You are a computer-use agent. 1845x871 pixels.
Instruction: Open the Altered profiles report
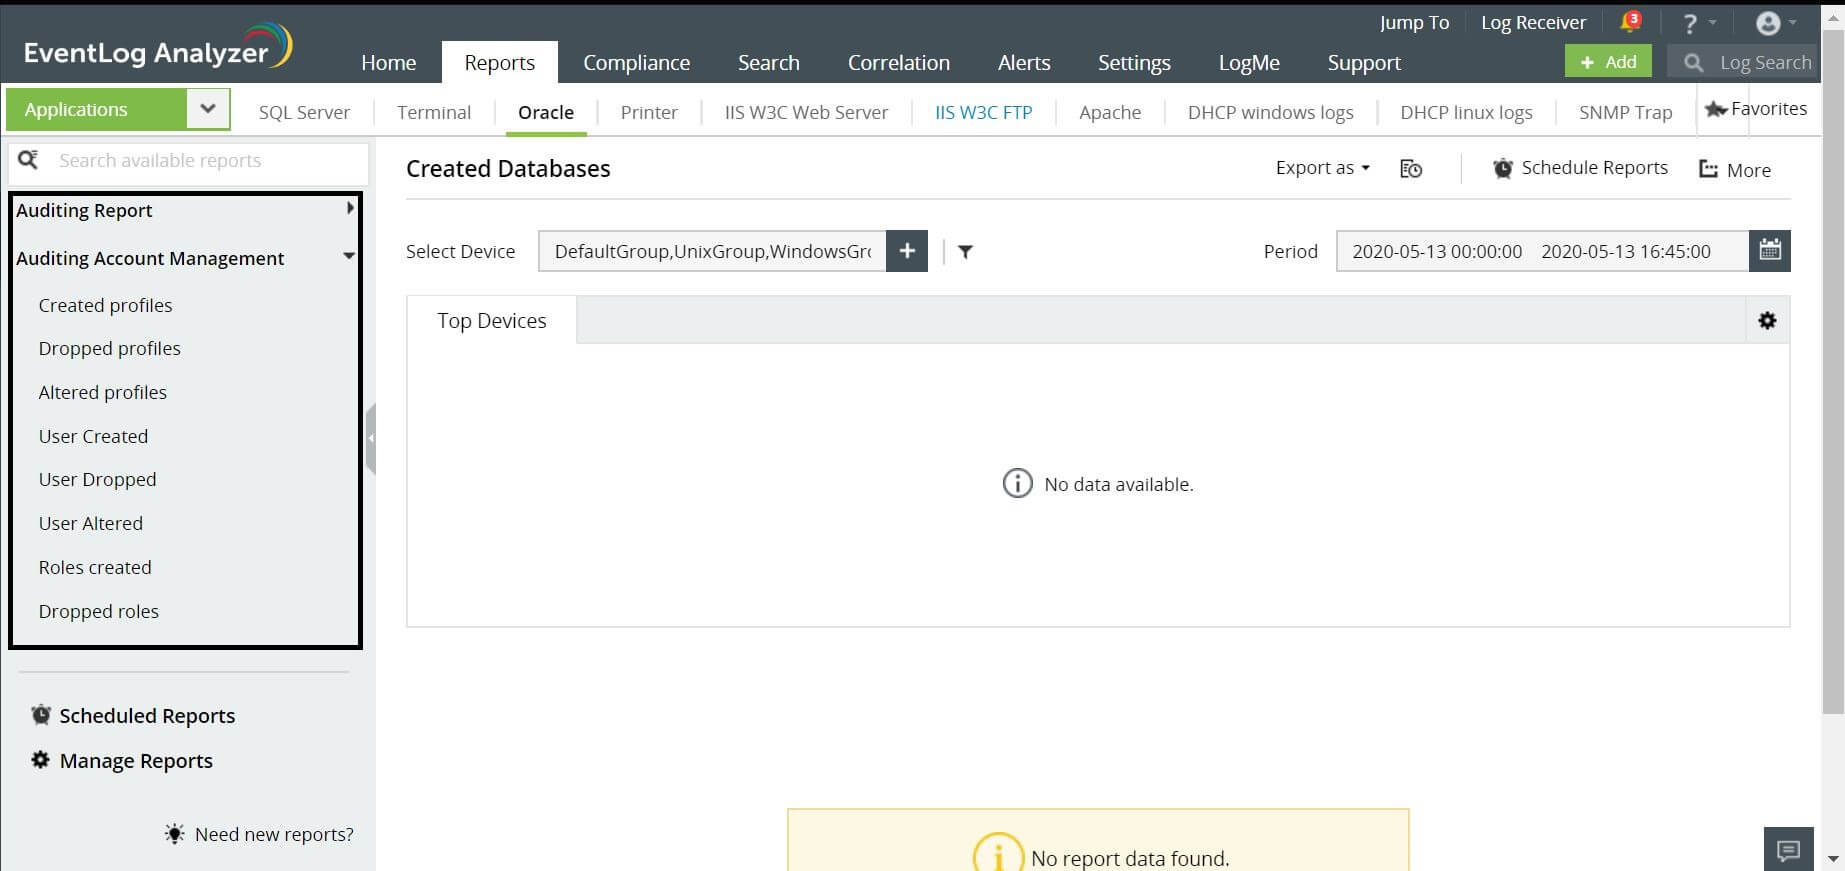pos(102,392)
